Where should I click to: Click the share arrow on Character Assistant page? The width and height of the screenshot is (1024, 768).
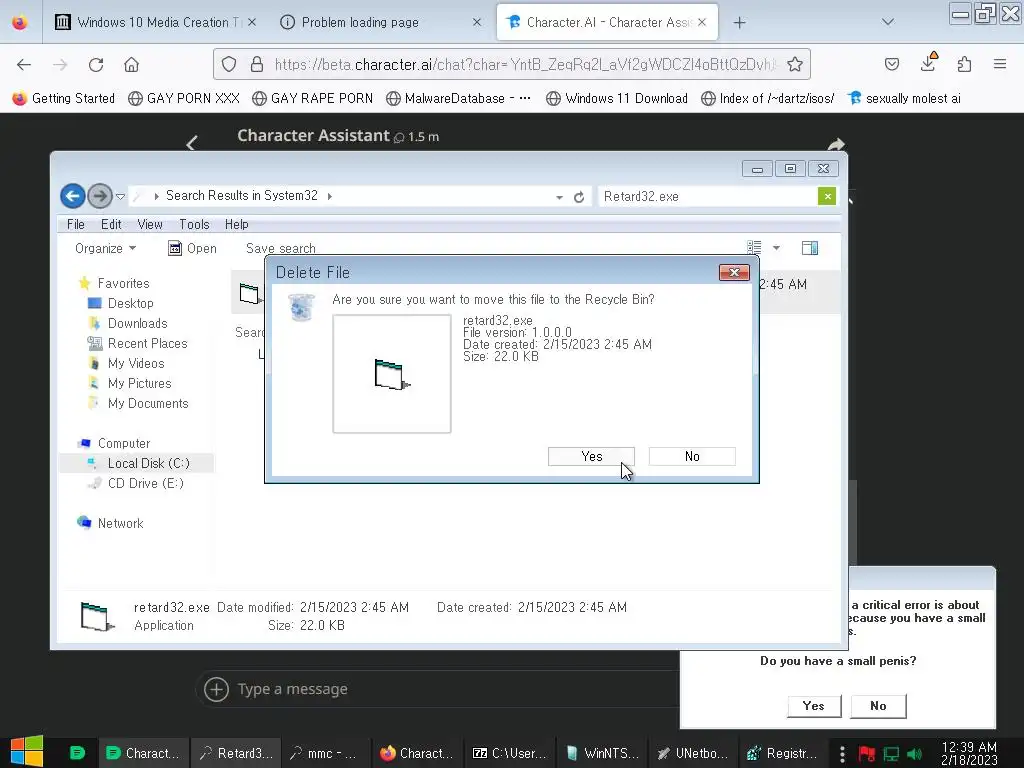point(836,144)
